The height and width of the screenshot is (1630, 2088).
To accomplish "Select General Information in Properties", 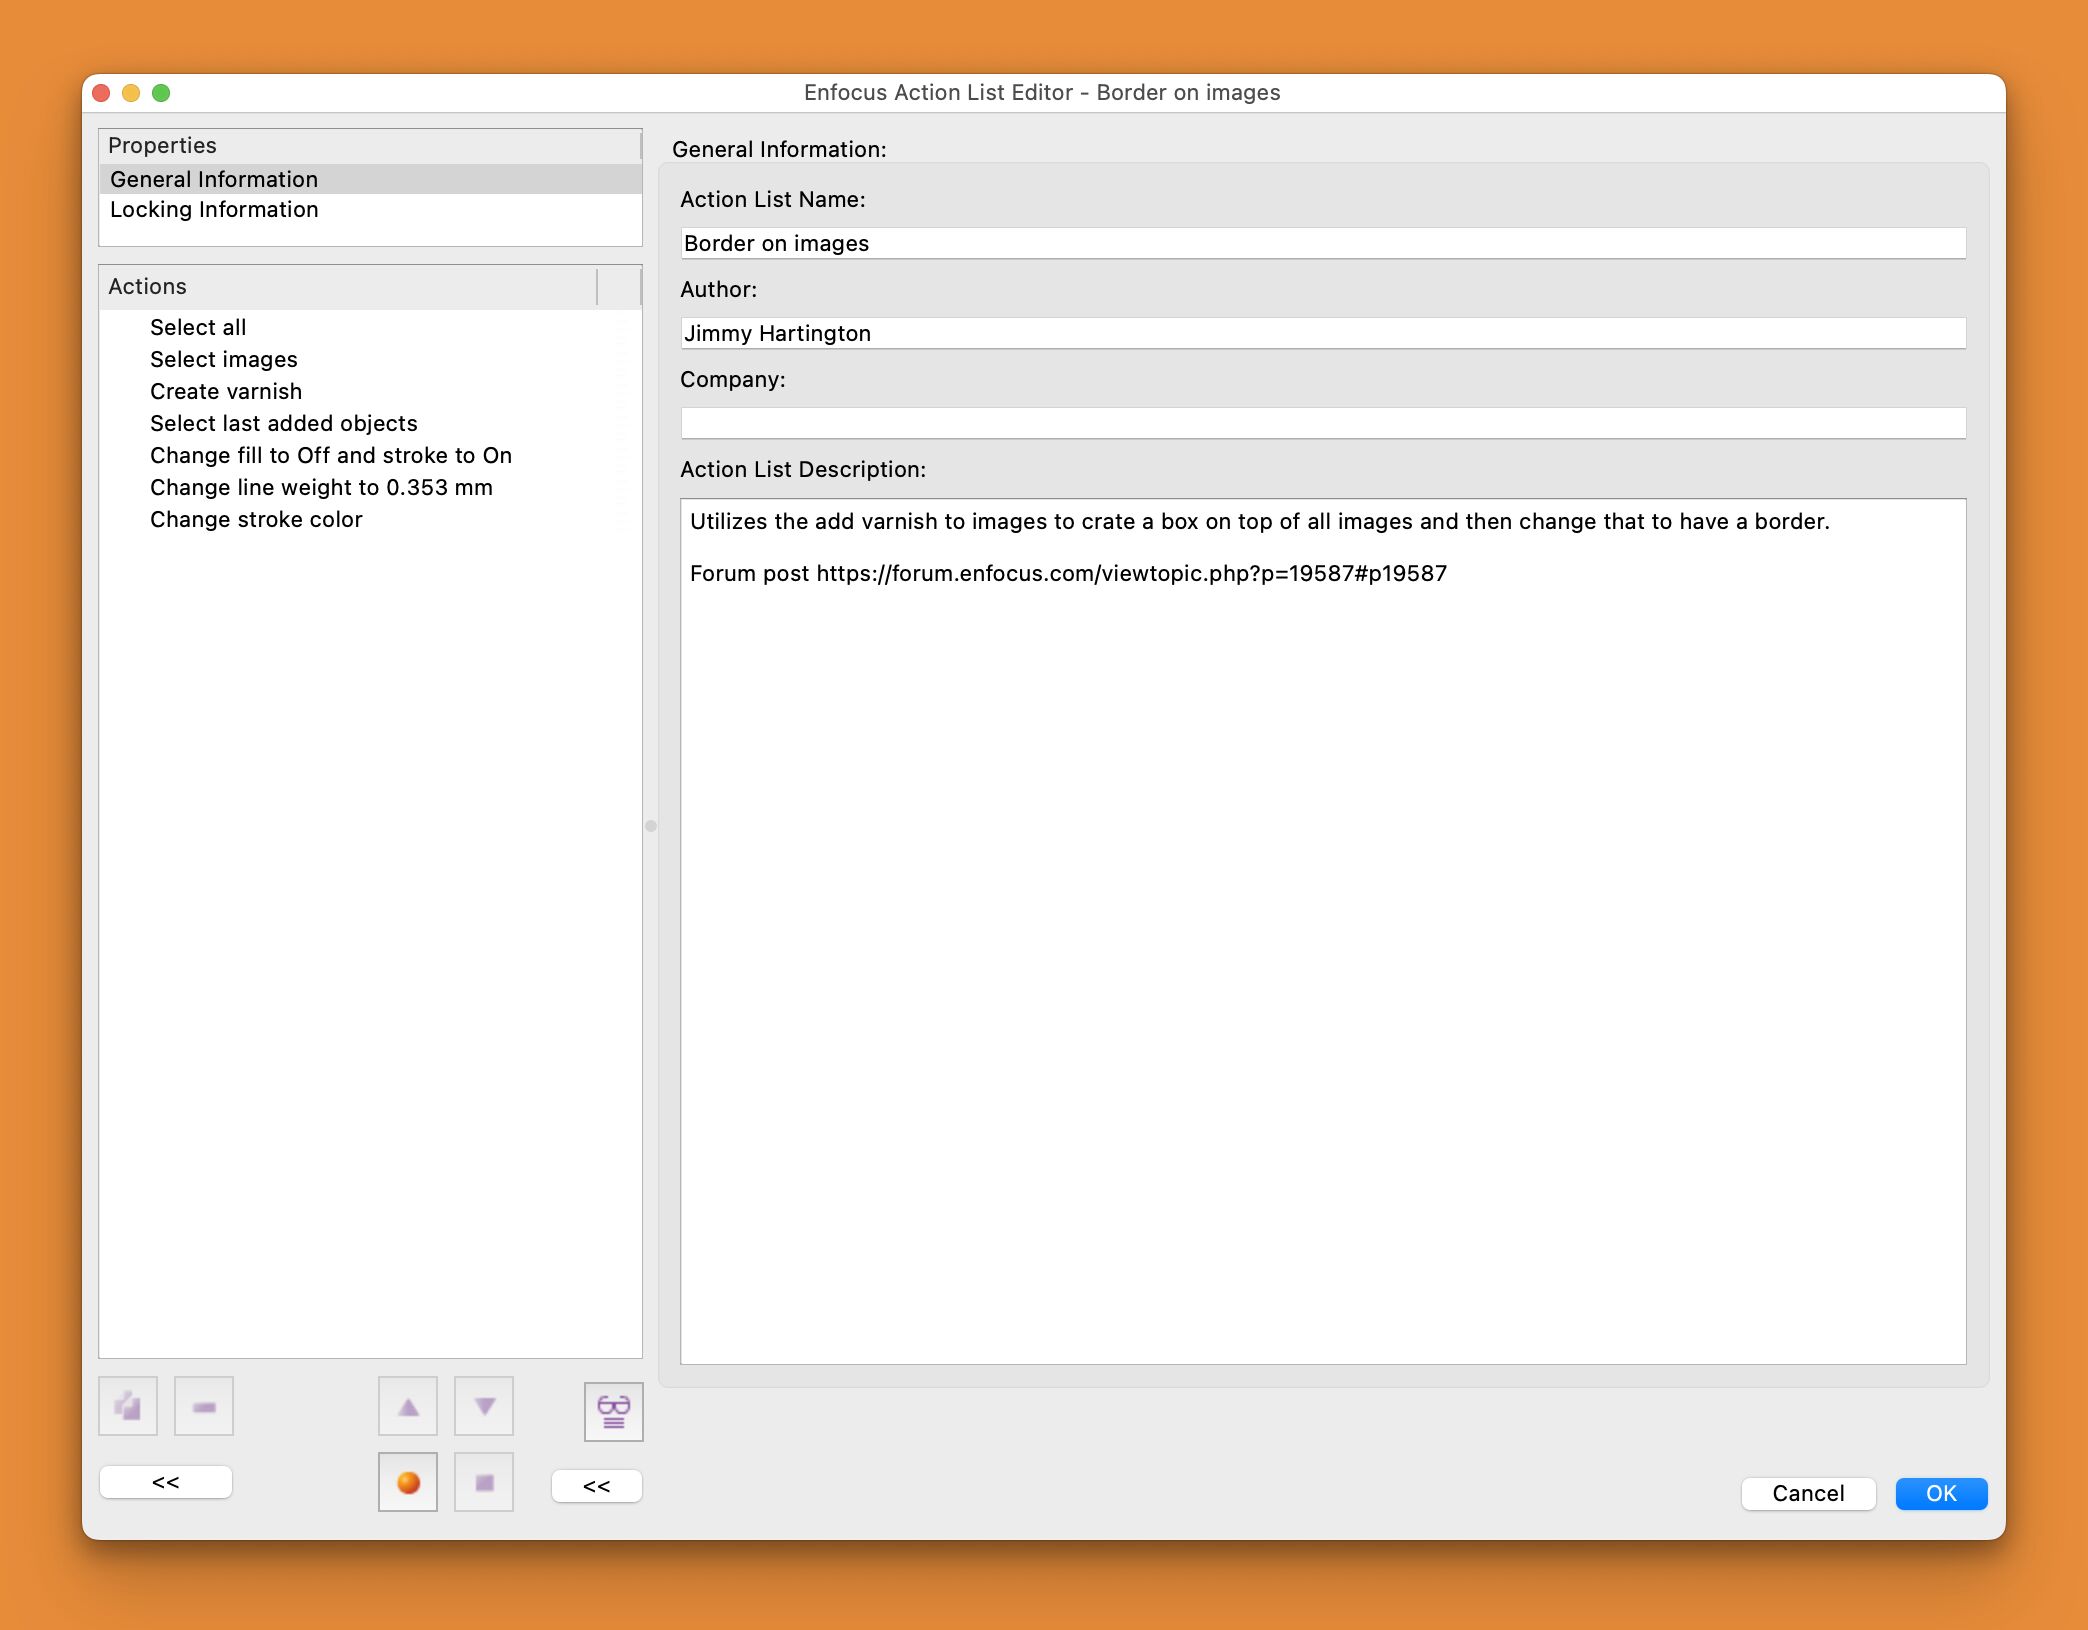I will coord(213,178).
